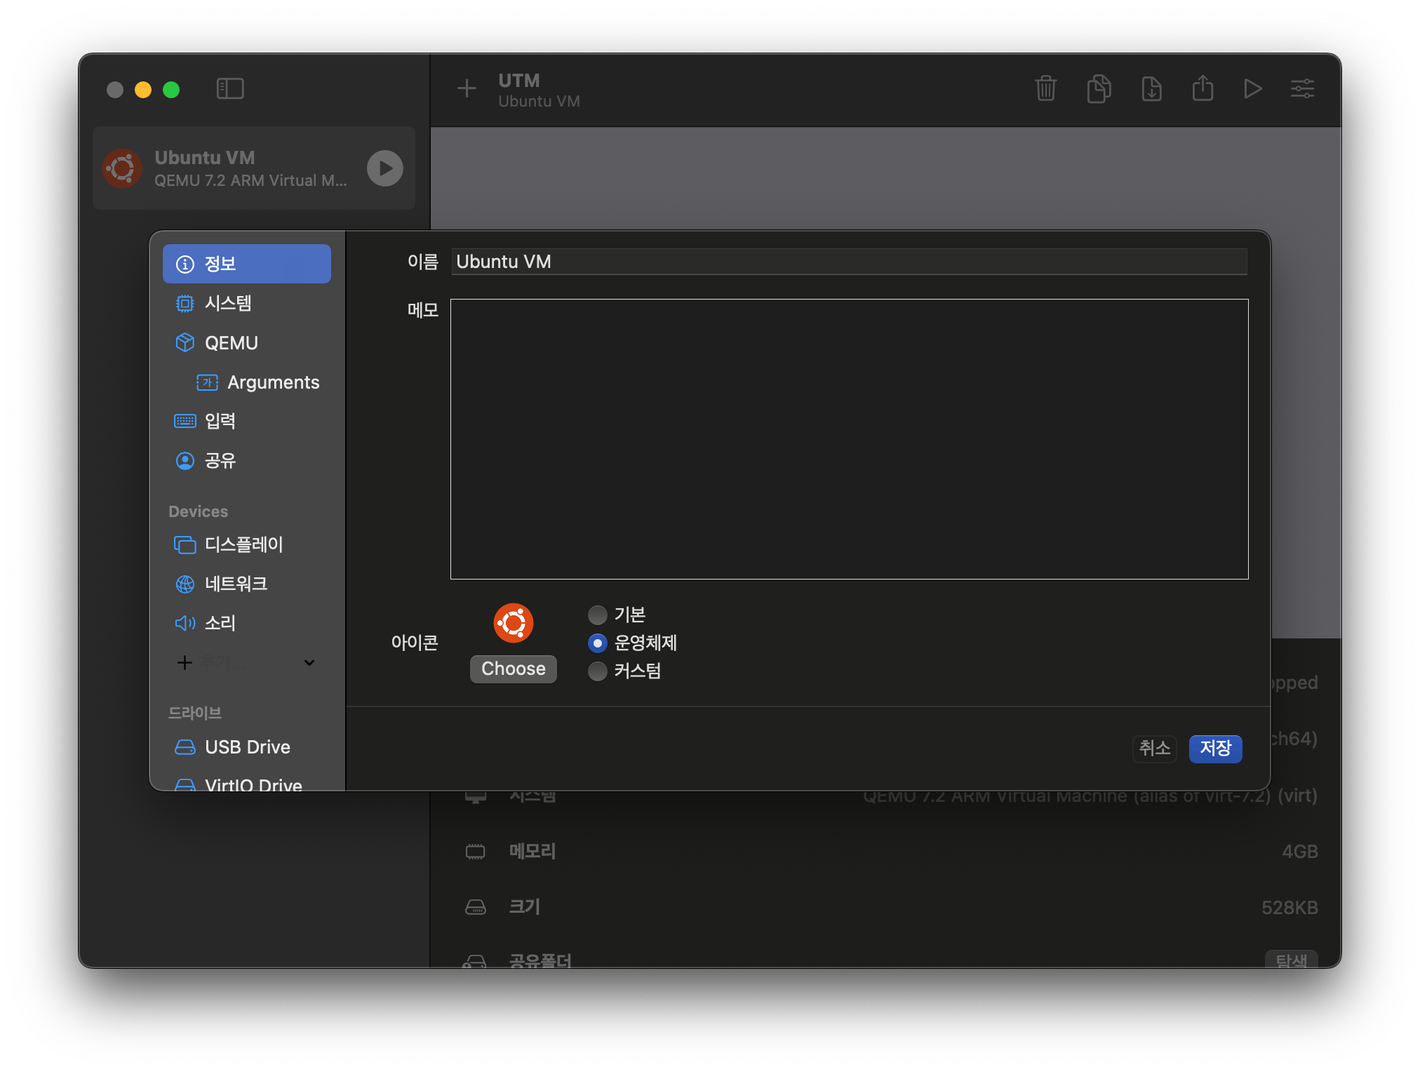Select the 커스텀 icon radio option
The image size is (1420, 1072).
[597, 671]
